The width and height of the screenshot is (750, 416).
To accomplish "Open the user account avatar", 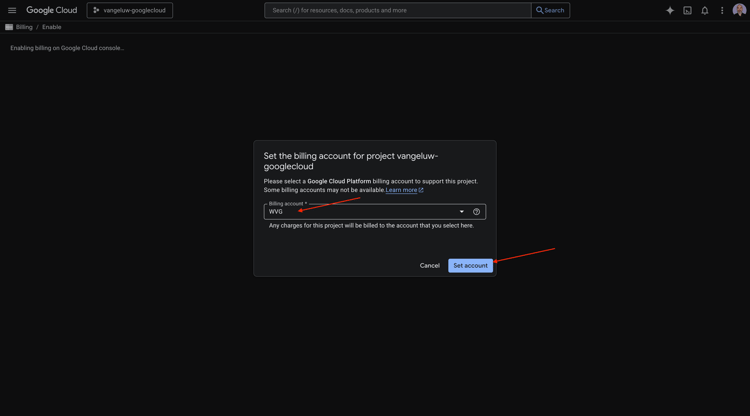I will tap(739, 10).
